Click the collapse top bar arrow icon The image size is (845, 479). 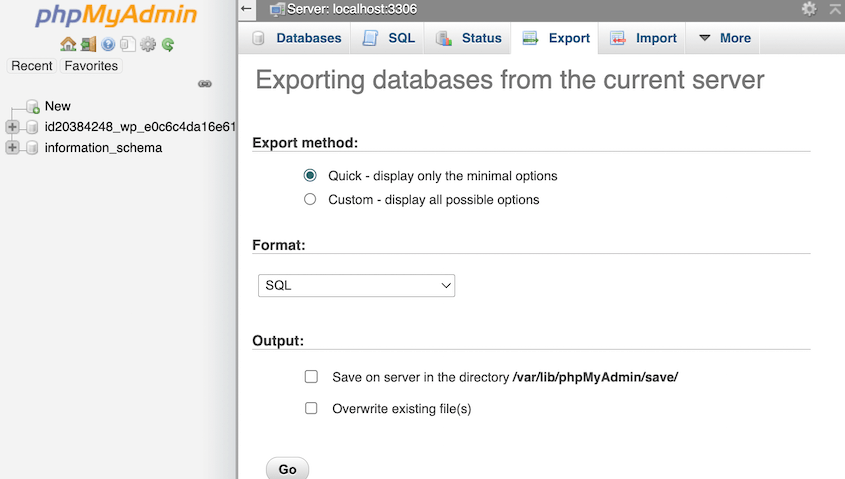(836, 9)
